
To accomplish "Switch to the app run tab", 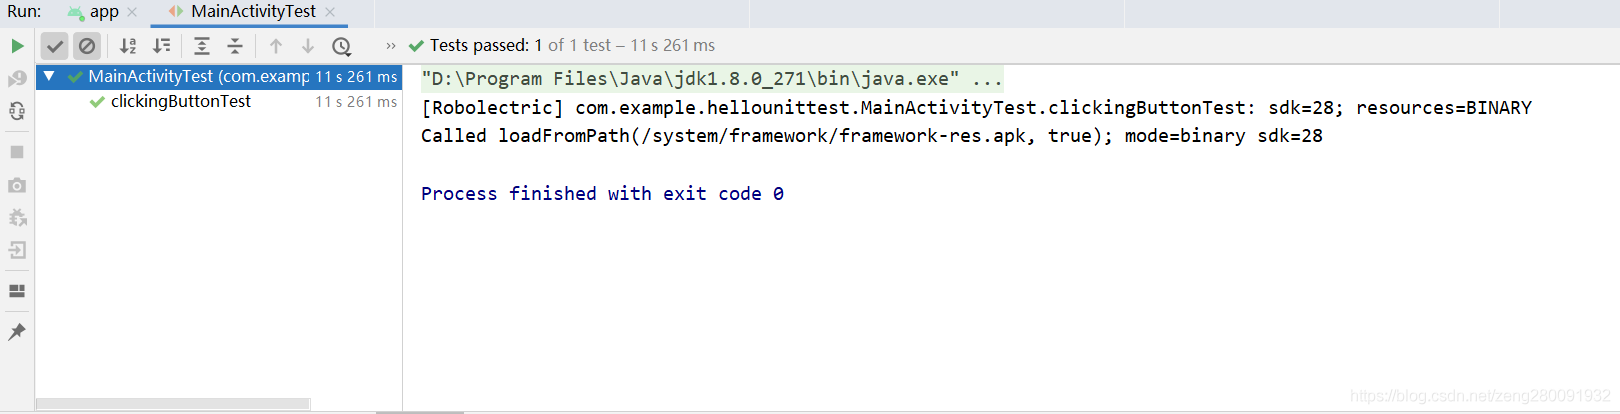I will coord(104,12).
